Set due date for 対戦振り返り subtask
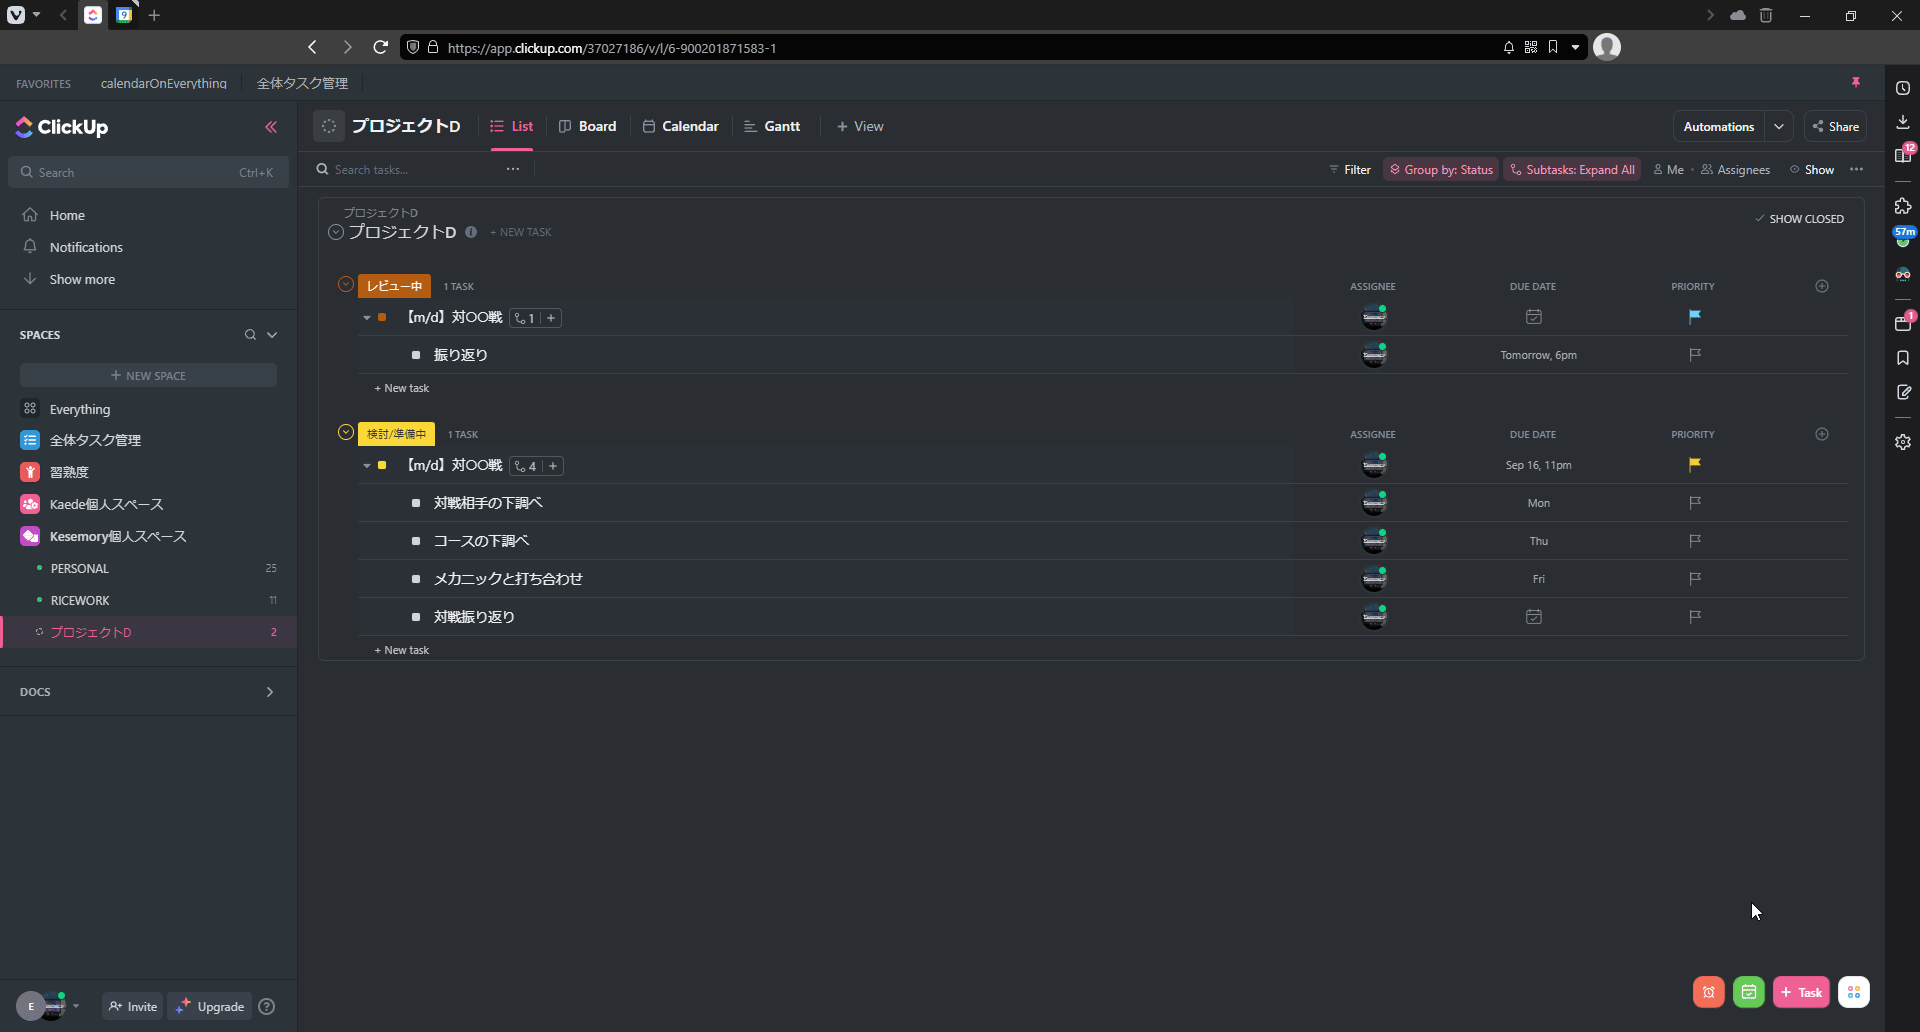Viewport: 1920px width, 1032px height. (1533, 617)
